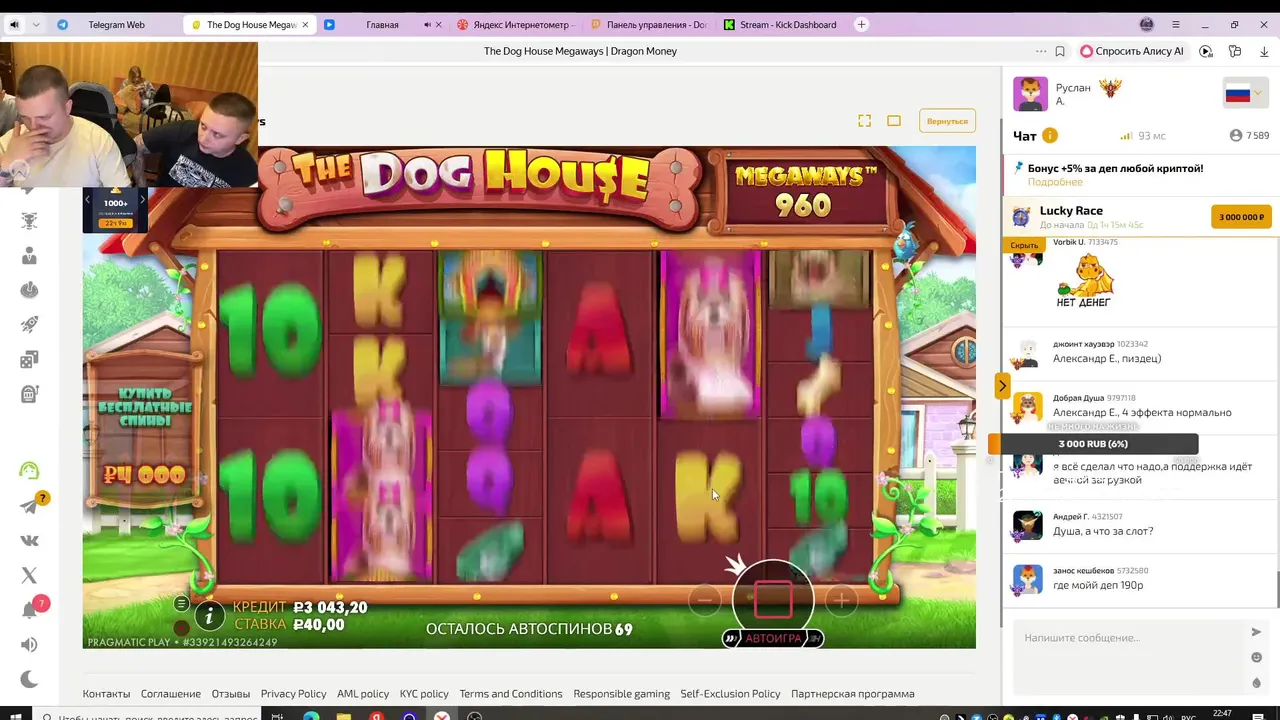Click the drop icon below emoji button

coord(1256,683)
